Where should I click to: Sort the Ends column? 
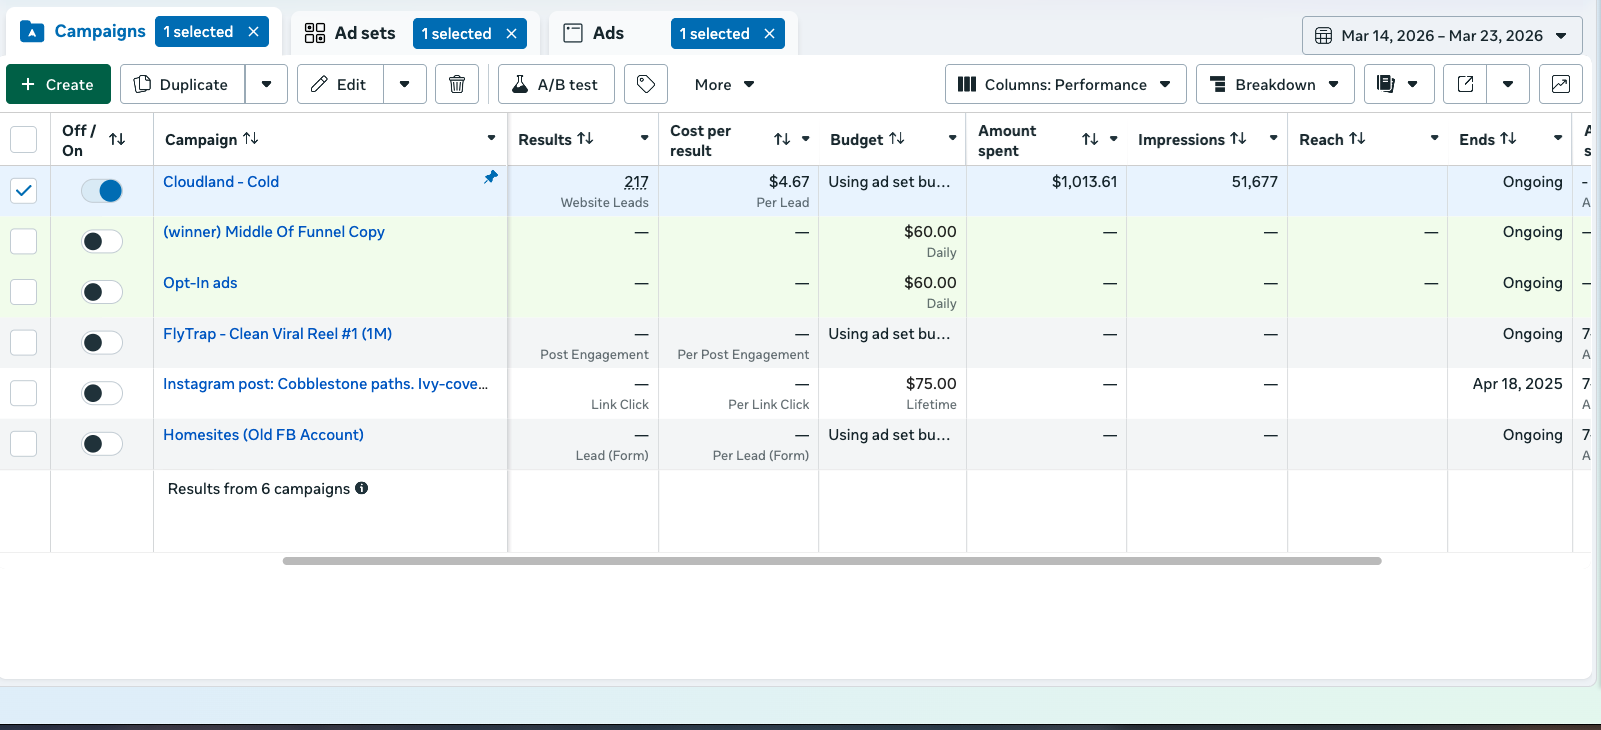(1508, 138)
